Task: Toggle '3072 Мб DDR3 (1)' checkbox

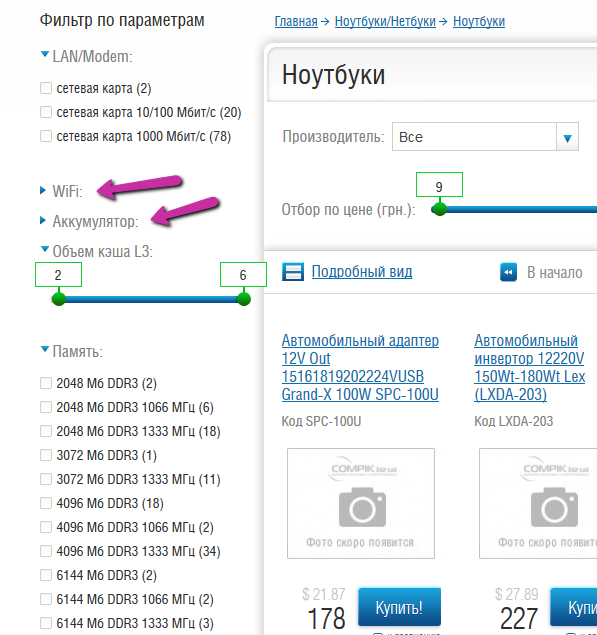Action: (46, 455)
